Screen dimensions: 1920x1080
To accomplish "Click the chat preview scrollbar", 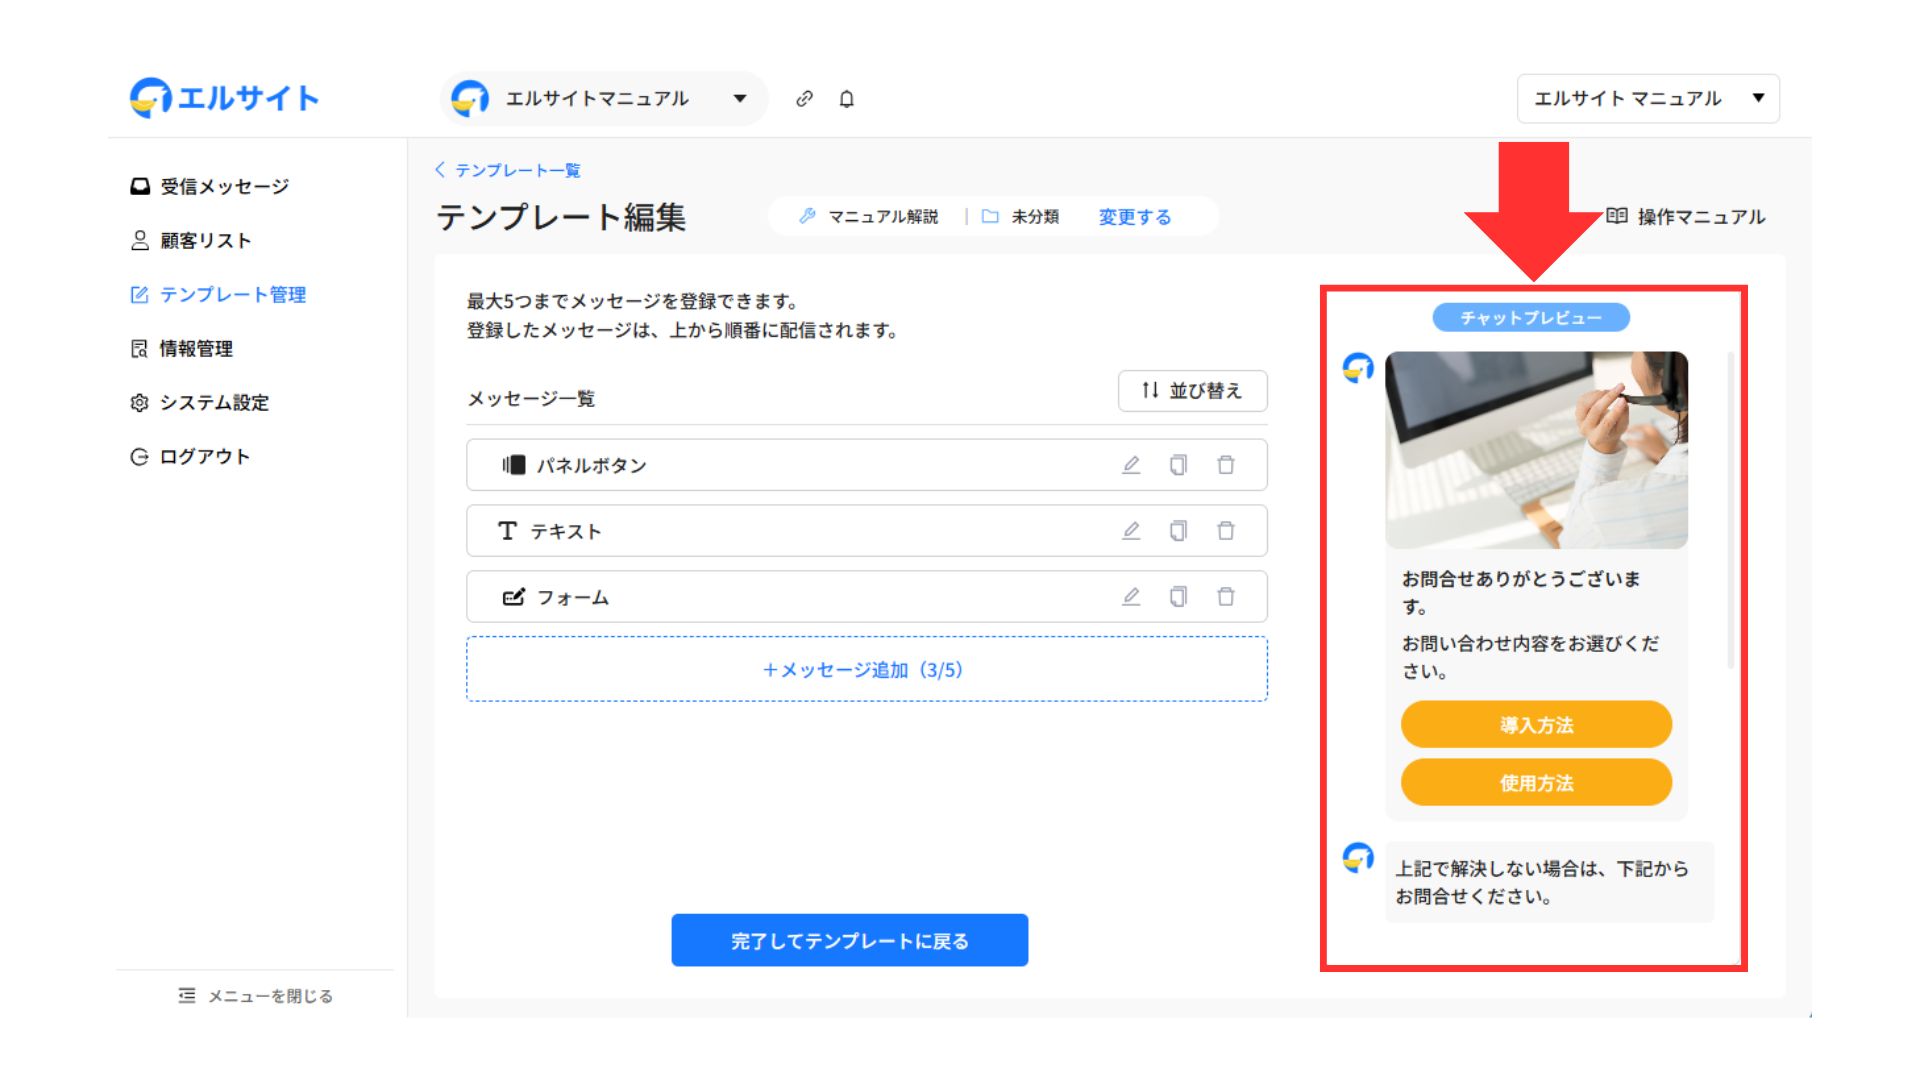I will tap(1730, 510).
